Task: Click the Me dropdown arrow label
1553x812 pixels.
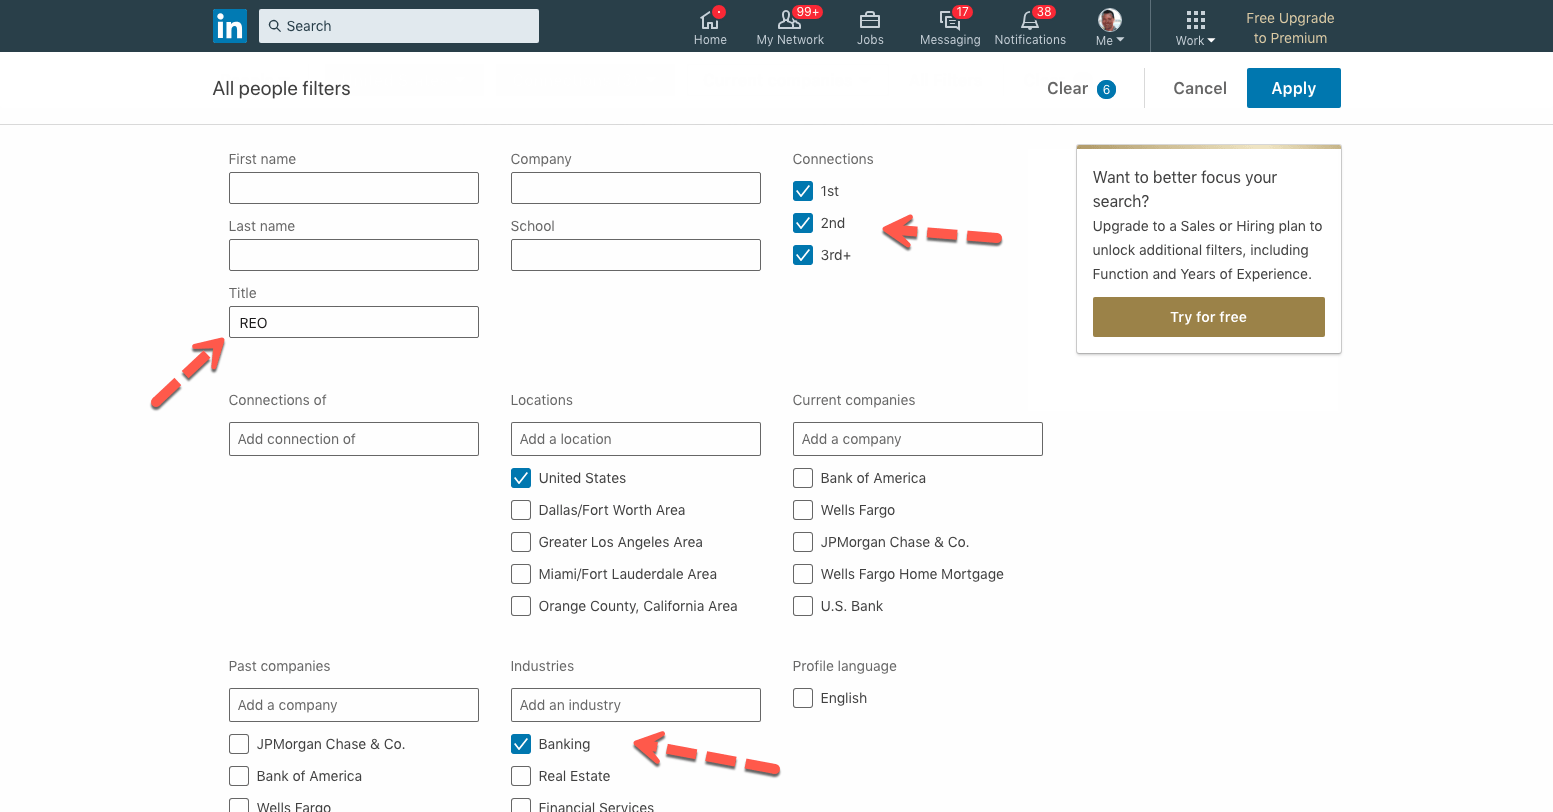Action: tap(1110, 40)
